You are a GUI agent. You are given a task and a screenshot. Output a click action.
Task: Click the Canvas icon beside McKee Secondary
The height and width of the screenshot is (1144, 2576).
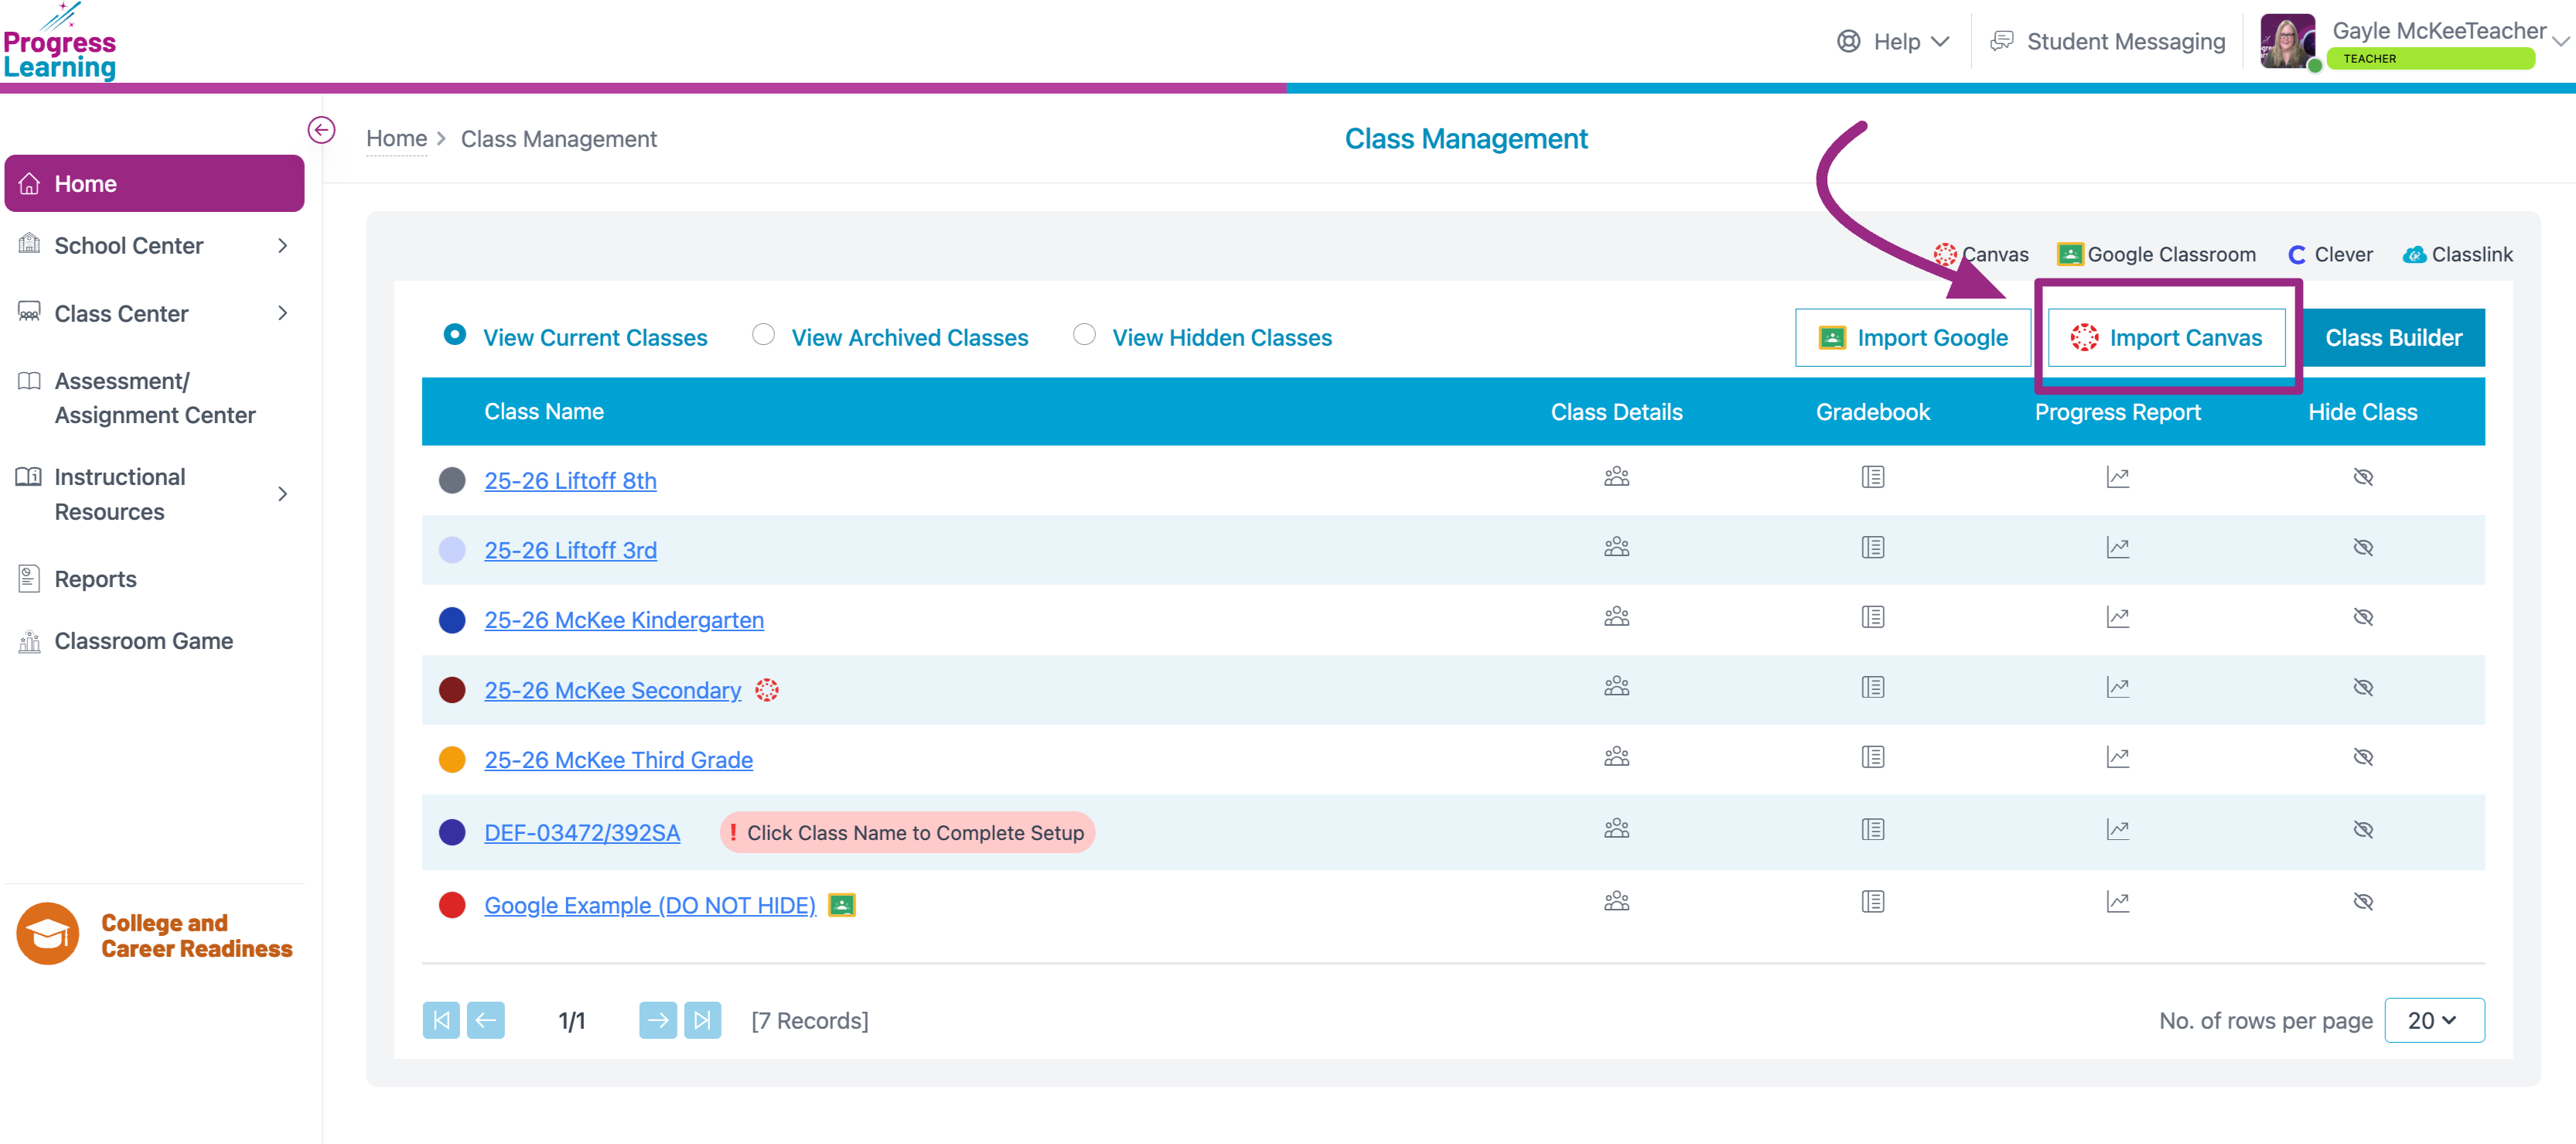766,690
